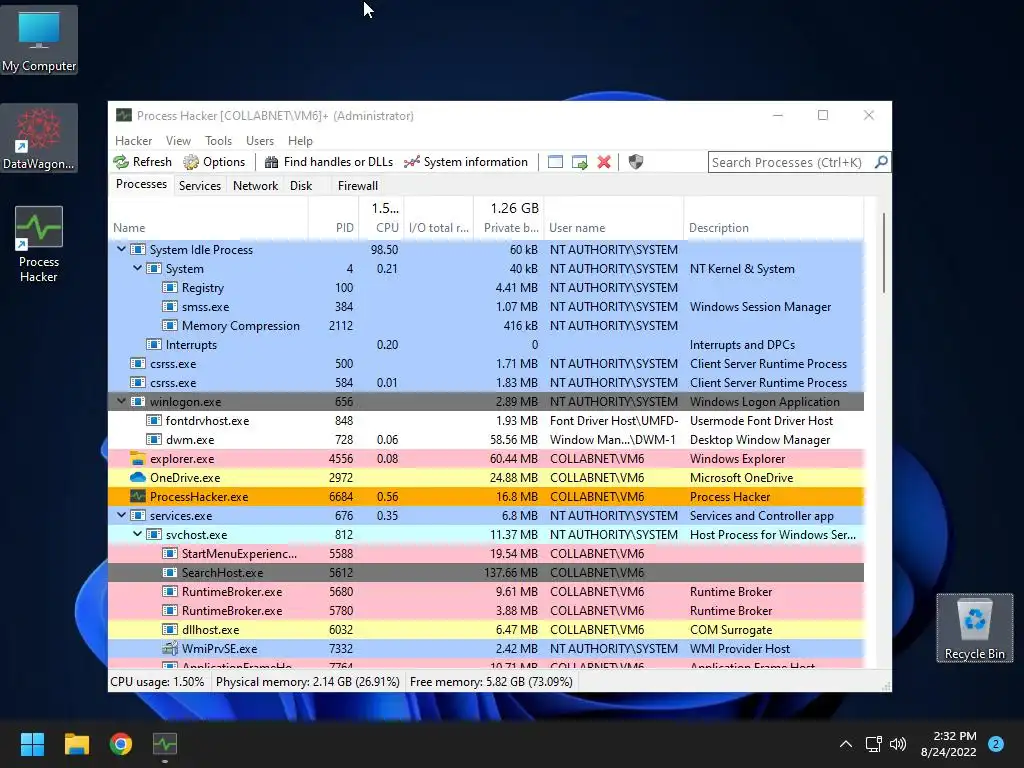Select the Processes tab
Screen dimensions: 1024x768
click(141, 184)
